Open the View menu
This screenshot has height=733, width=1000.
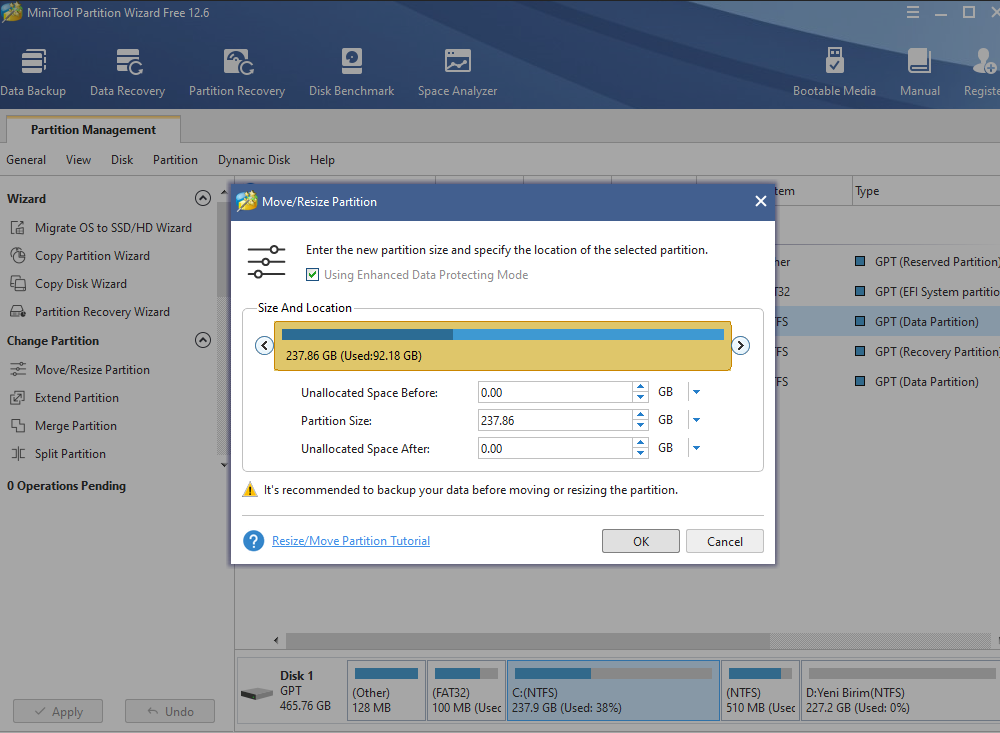point(78,160)
